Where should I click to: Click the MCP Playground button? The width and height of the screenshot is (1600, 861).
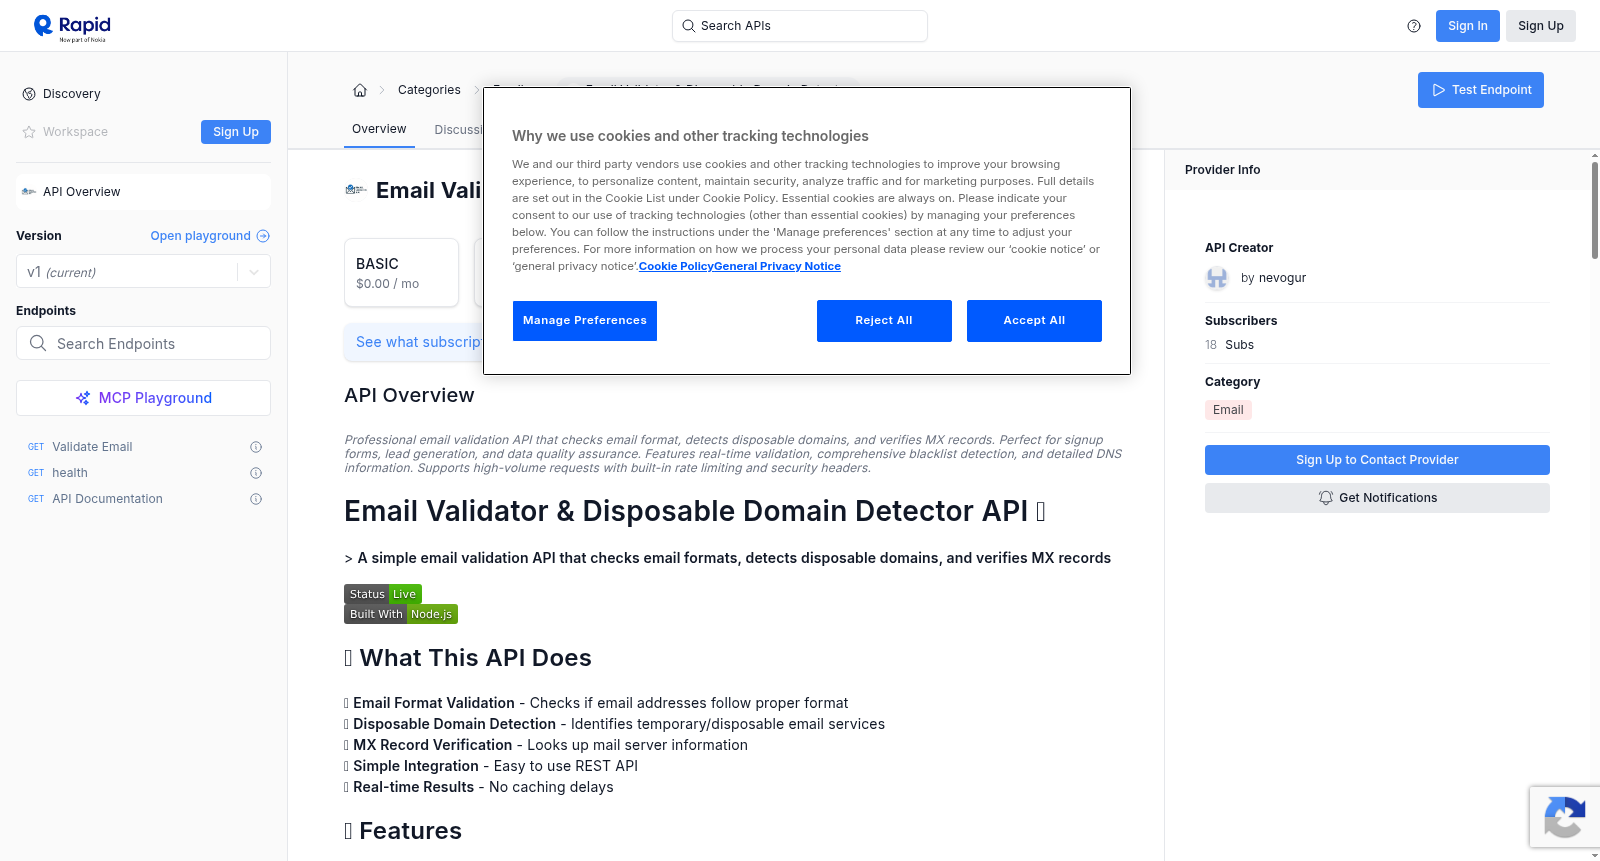(143, 398)
